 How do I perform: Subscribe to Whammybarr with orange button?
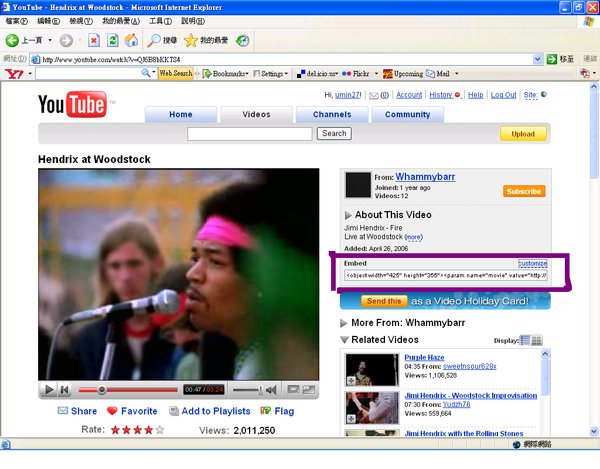(524, 191)
